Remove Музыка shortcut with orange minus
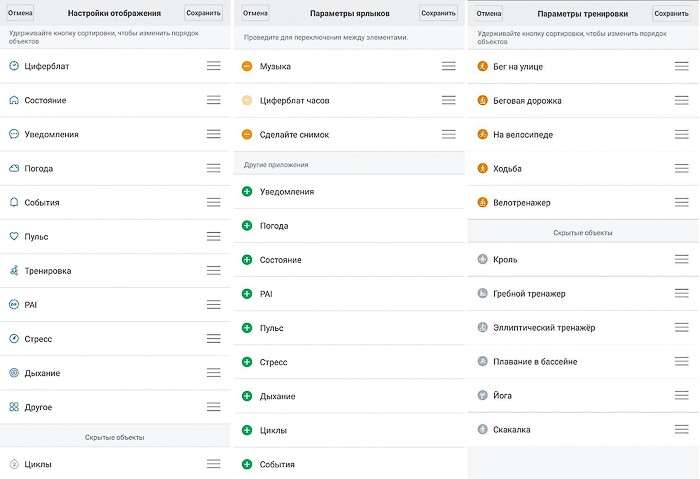This screenshot has width=700, height=479. point(247,66)
